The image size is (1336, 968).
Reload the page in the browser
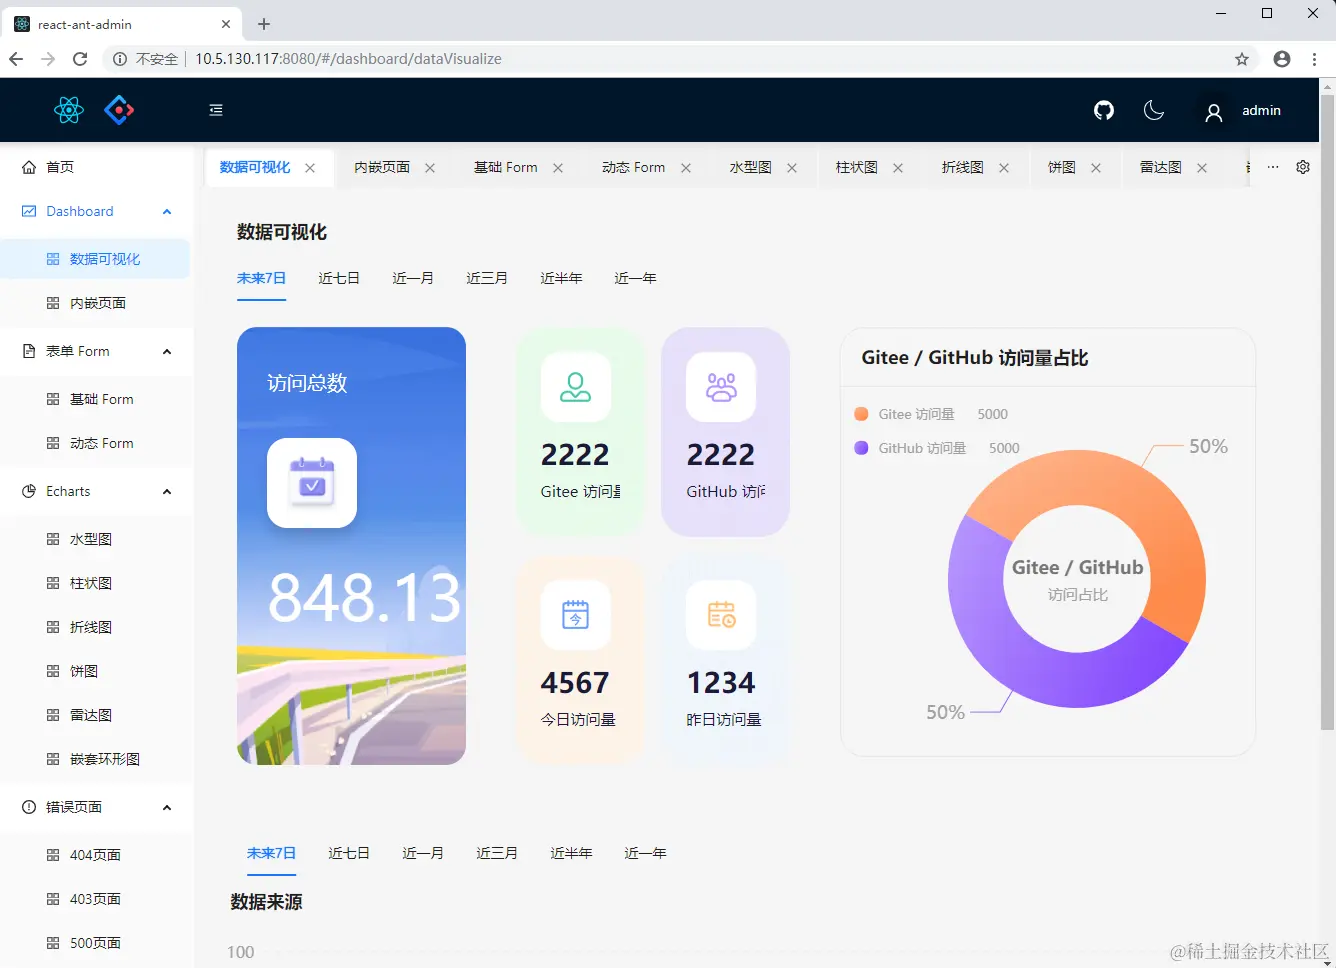(80, 59)
